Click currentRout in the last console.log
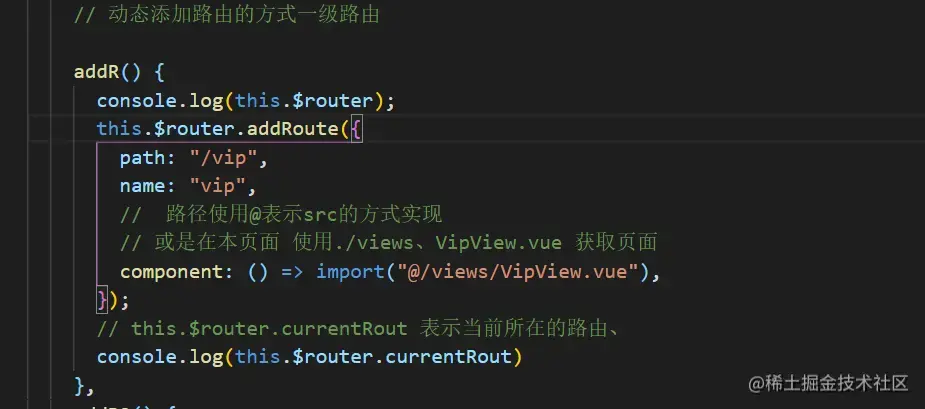This screenshot has width=925, height=409. pos(448,356)
